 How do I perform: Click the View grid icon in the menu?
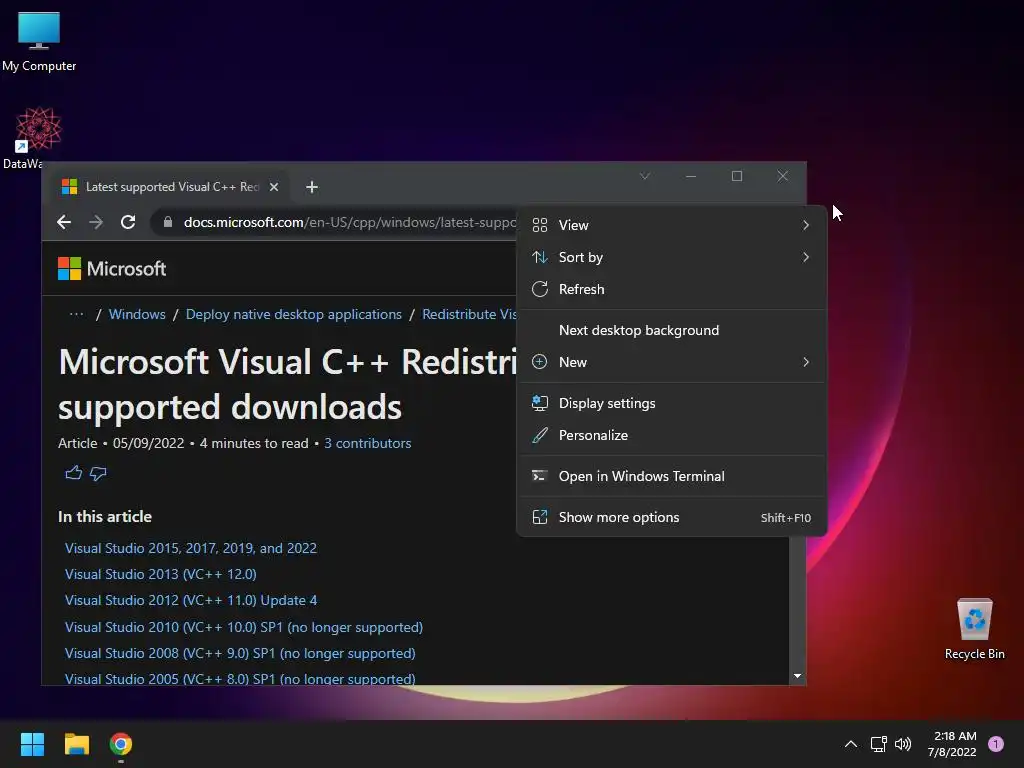539,225
